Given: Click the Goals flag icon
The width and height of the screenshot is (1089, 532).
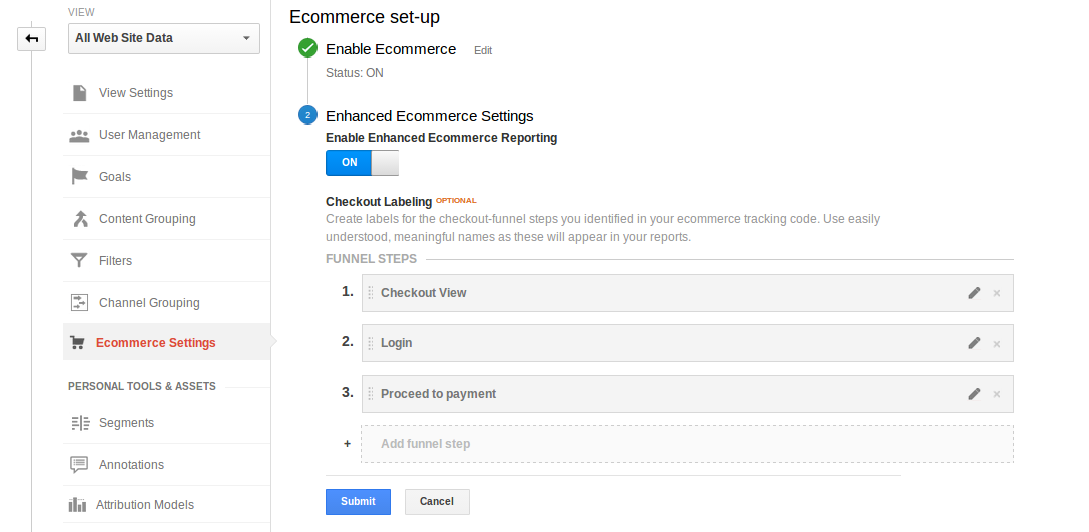Looking at the screenshot, I should pos(79,177).
